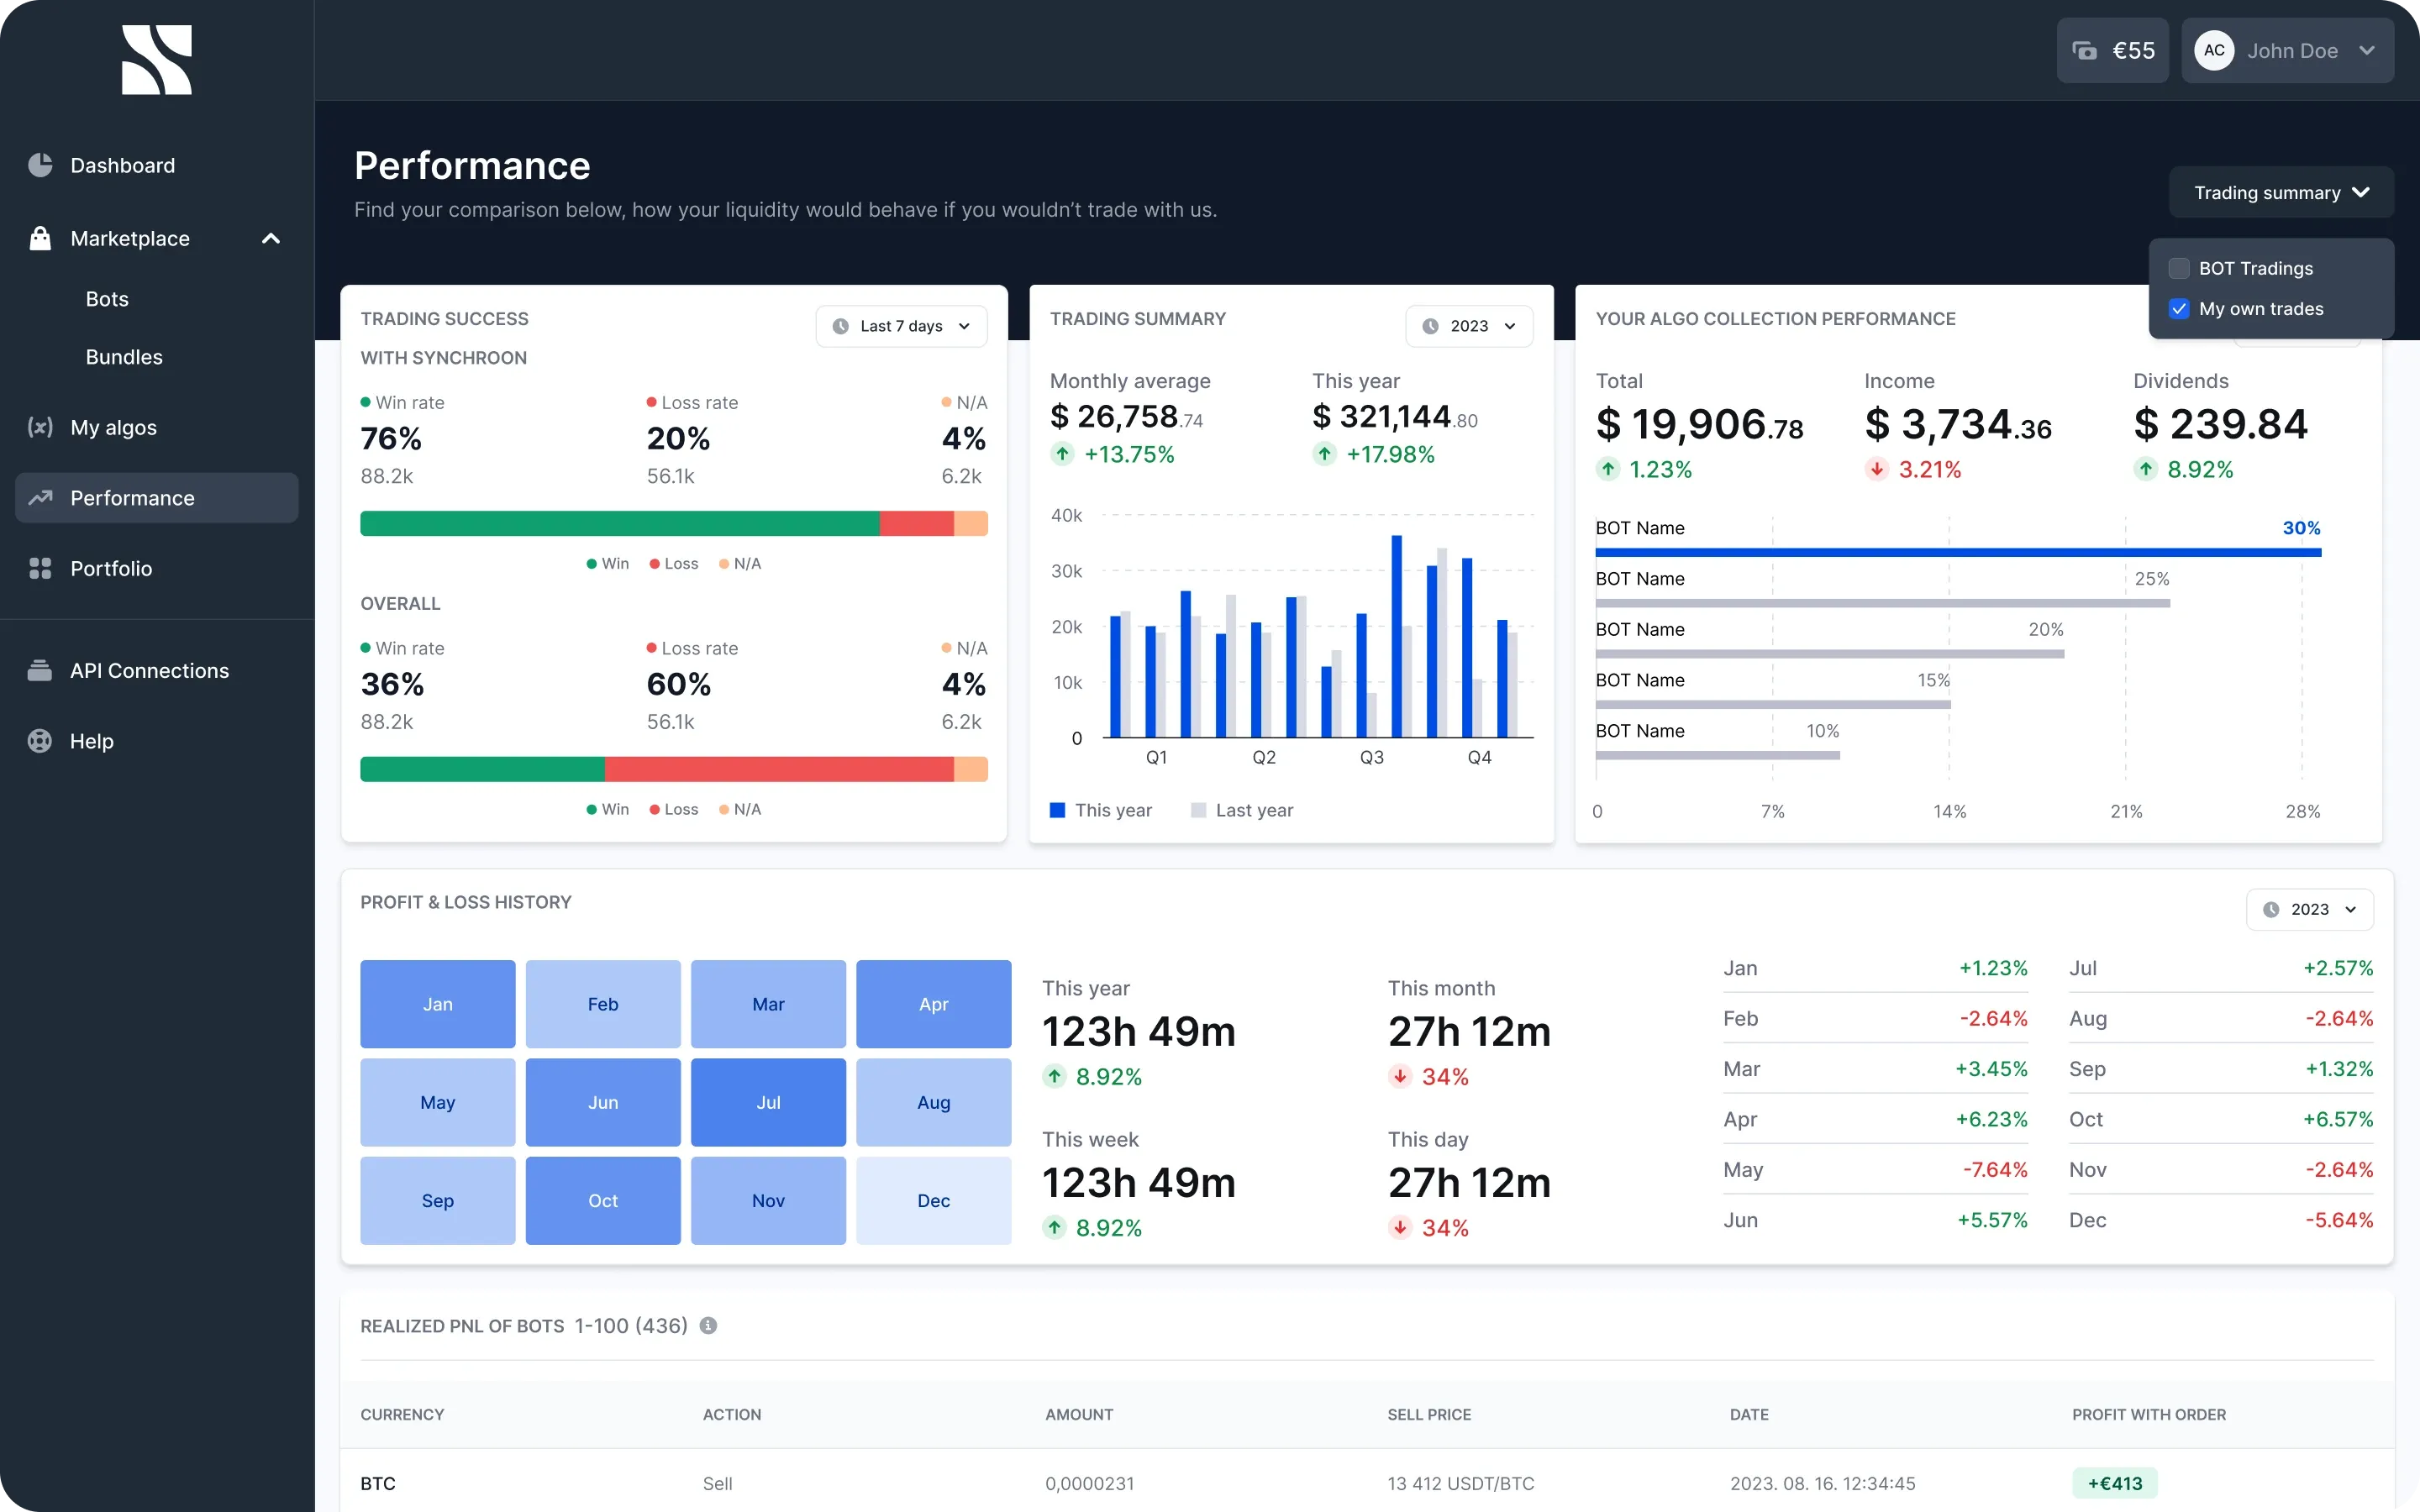Click the $ 321,144 This year amount
The height and width of the screenshot is (1512, 2420).
[x=1394, y=416]
